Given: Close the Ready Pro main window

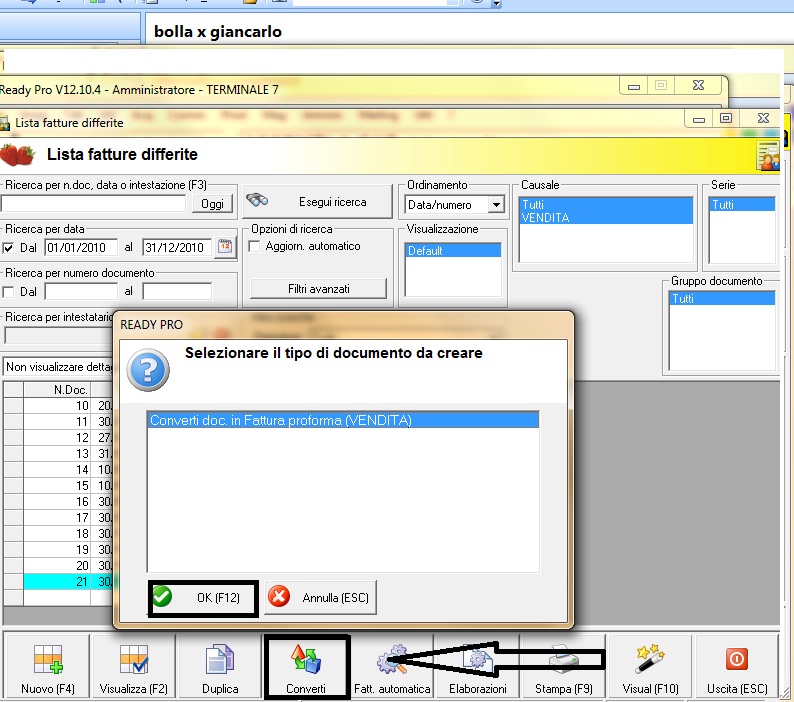Looking at the screenshot, I should tap(698, 86).
